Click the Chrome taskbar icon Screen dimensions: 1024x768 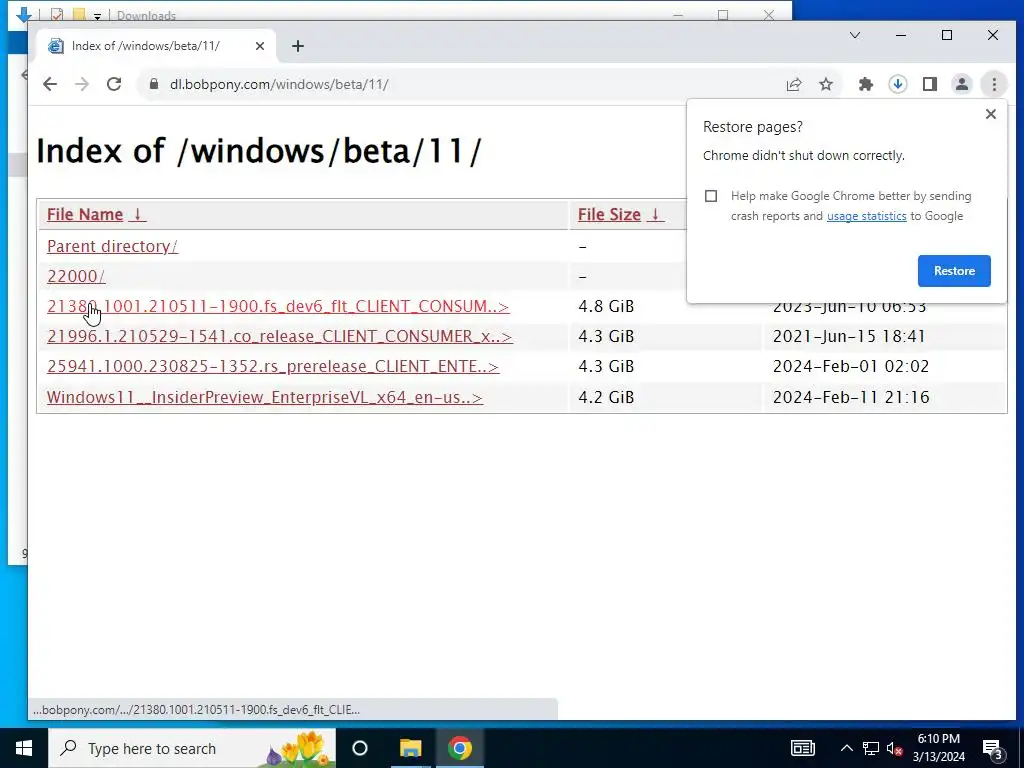coord(460,748)
